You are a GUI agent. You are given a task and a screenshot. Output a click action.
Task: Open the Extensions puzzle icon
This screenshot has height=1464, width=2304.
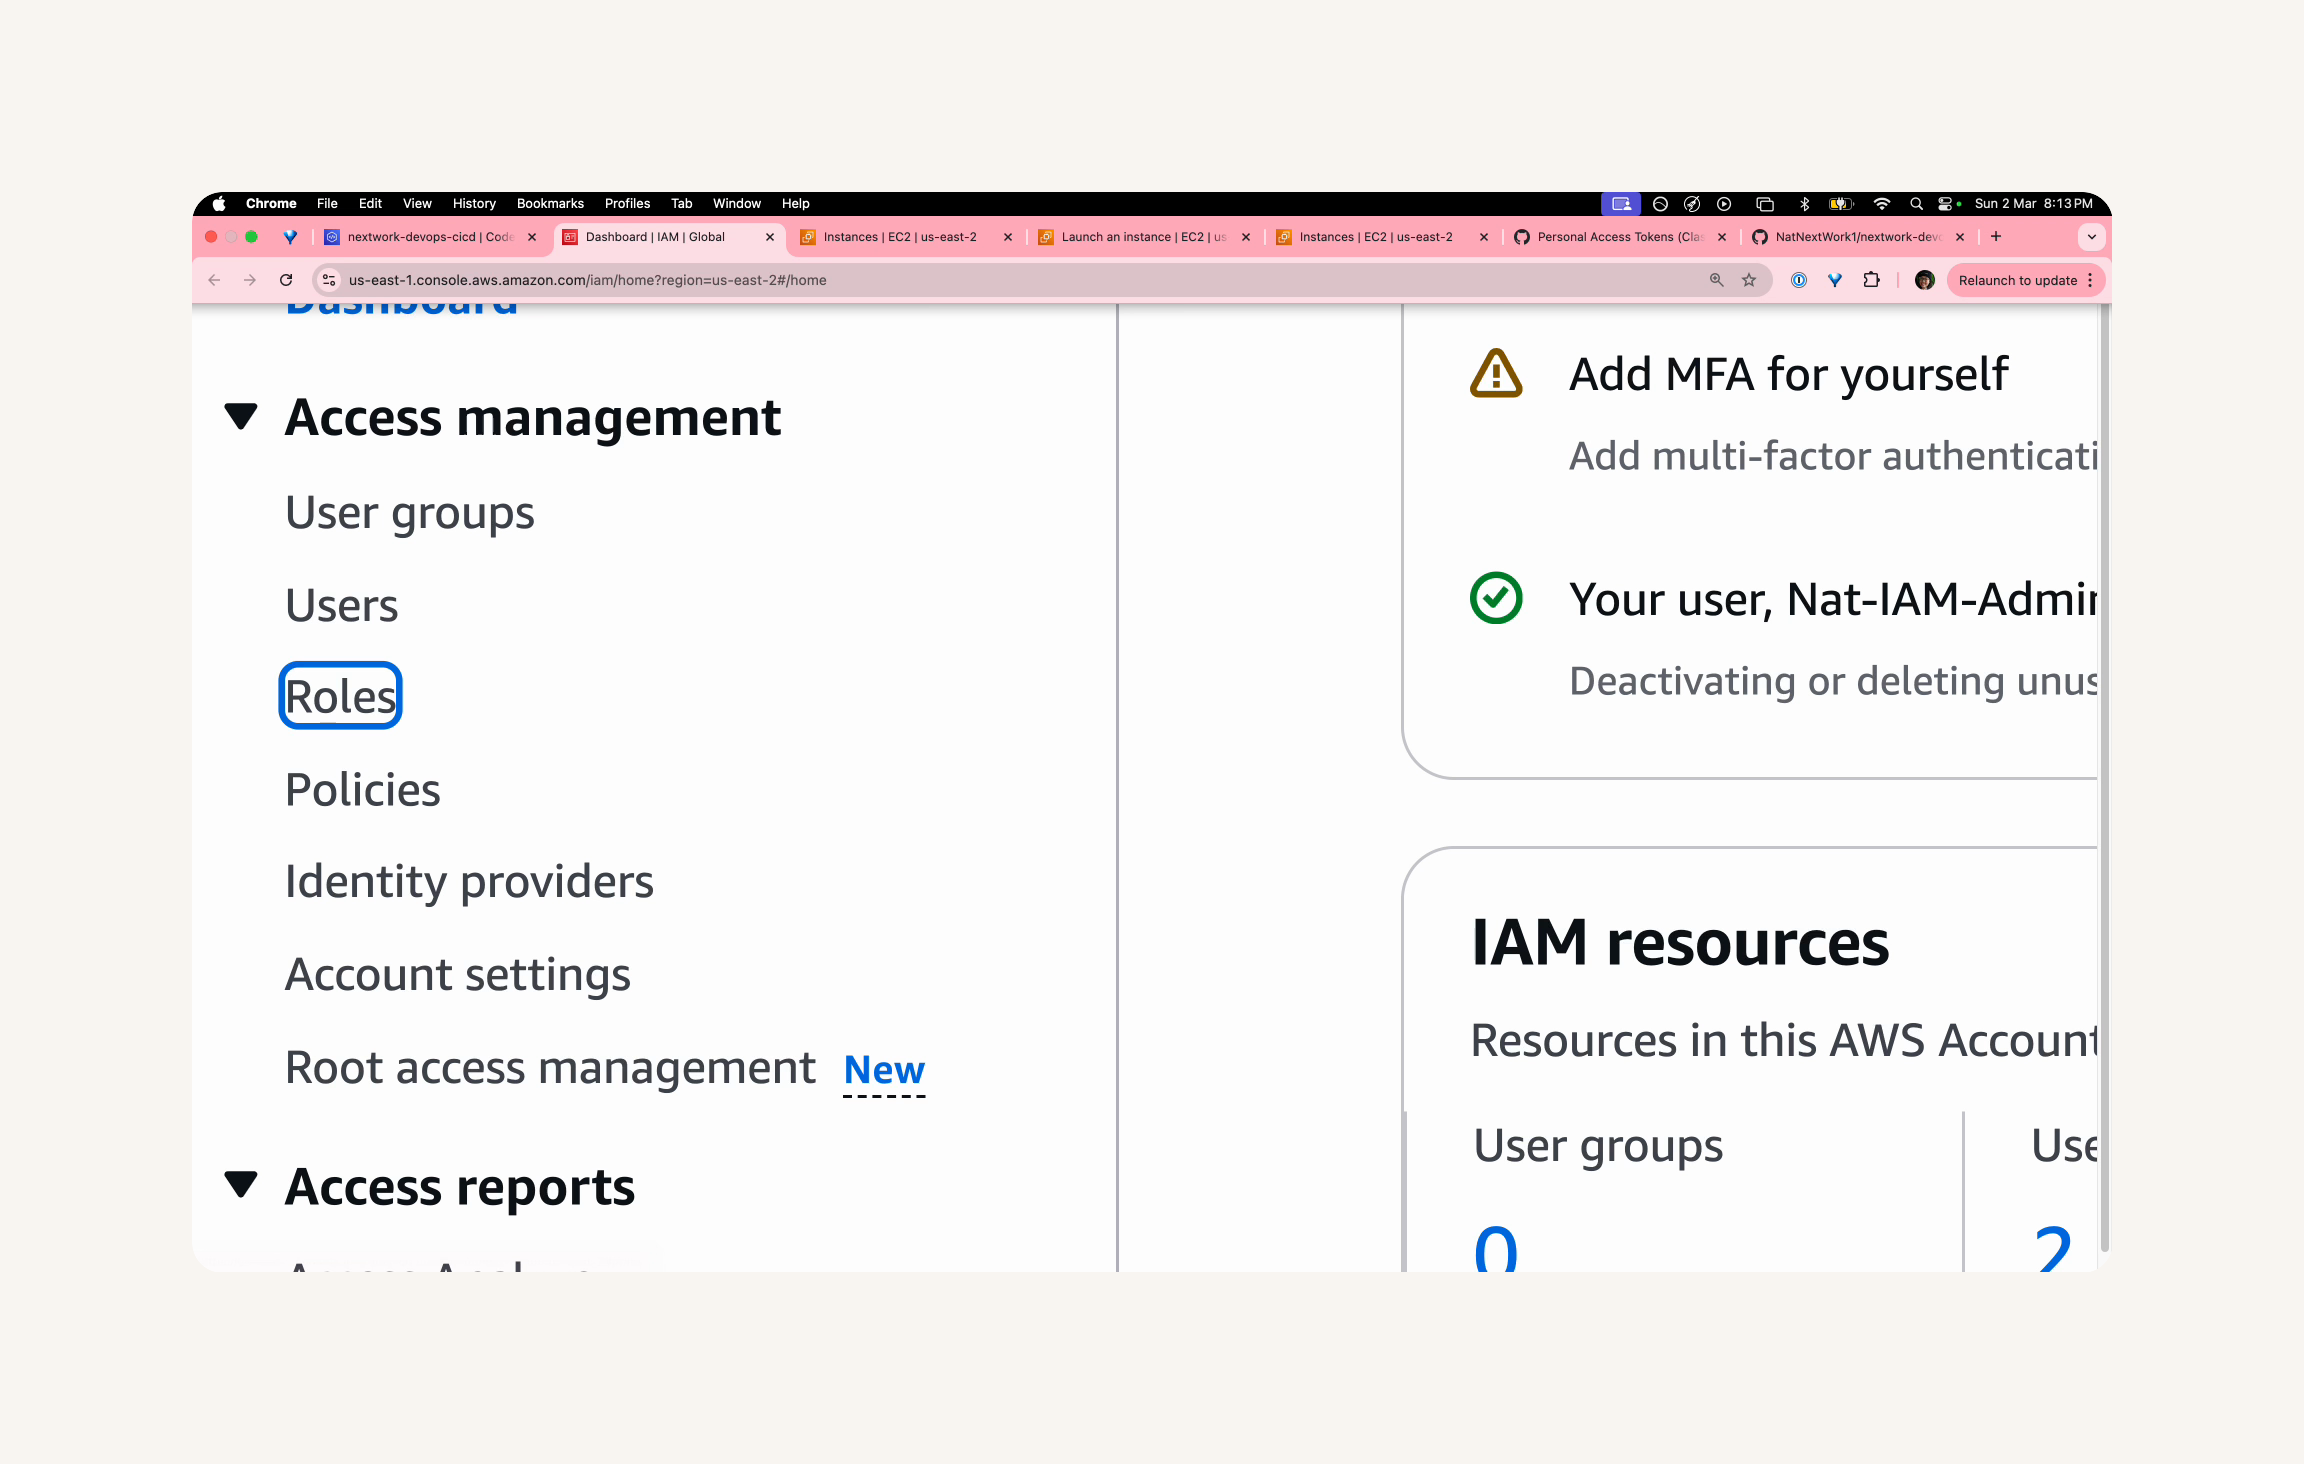click(x=1872, y=280)
